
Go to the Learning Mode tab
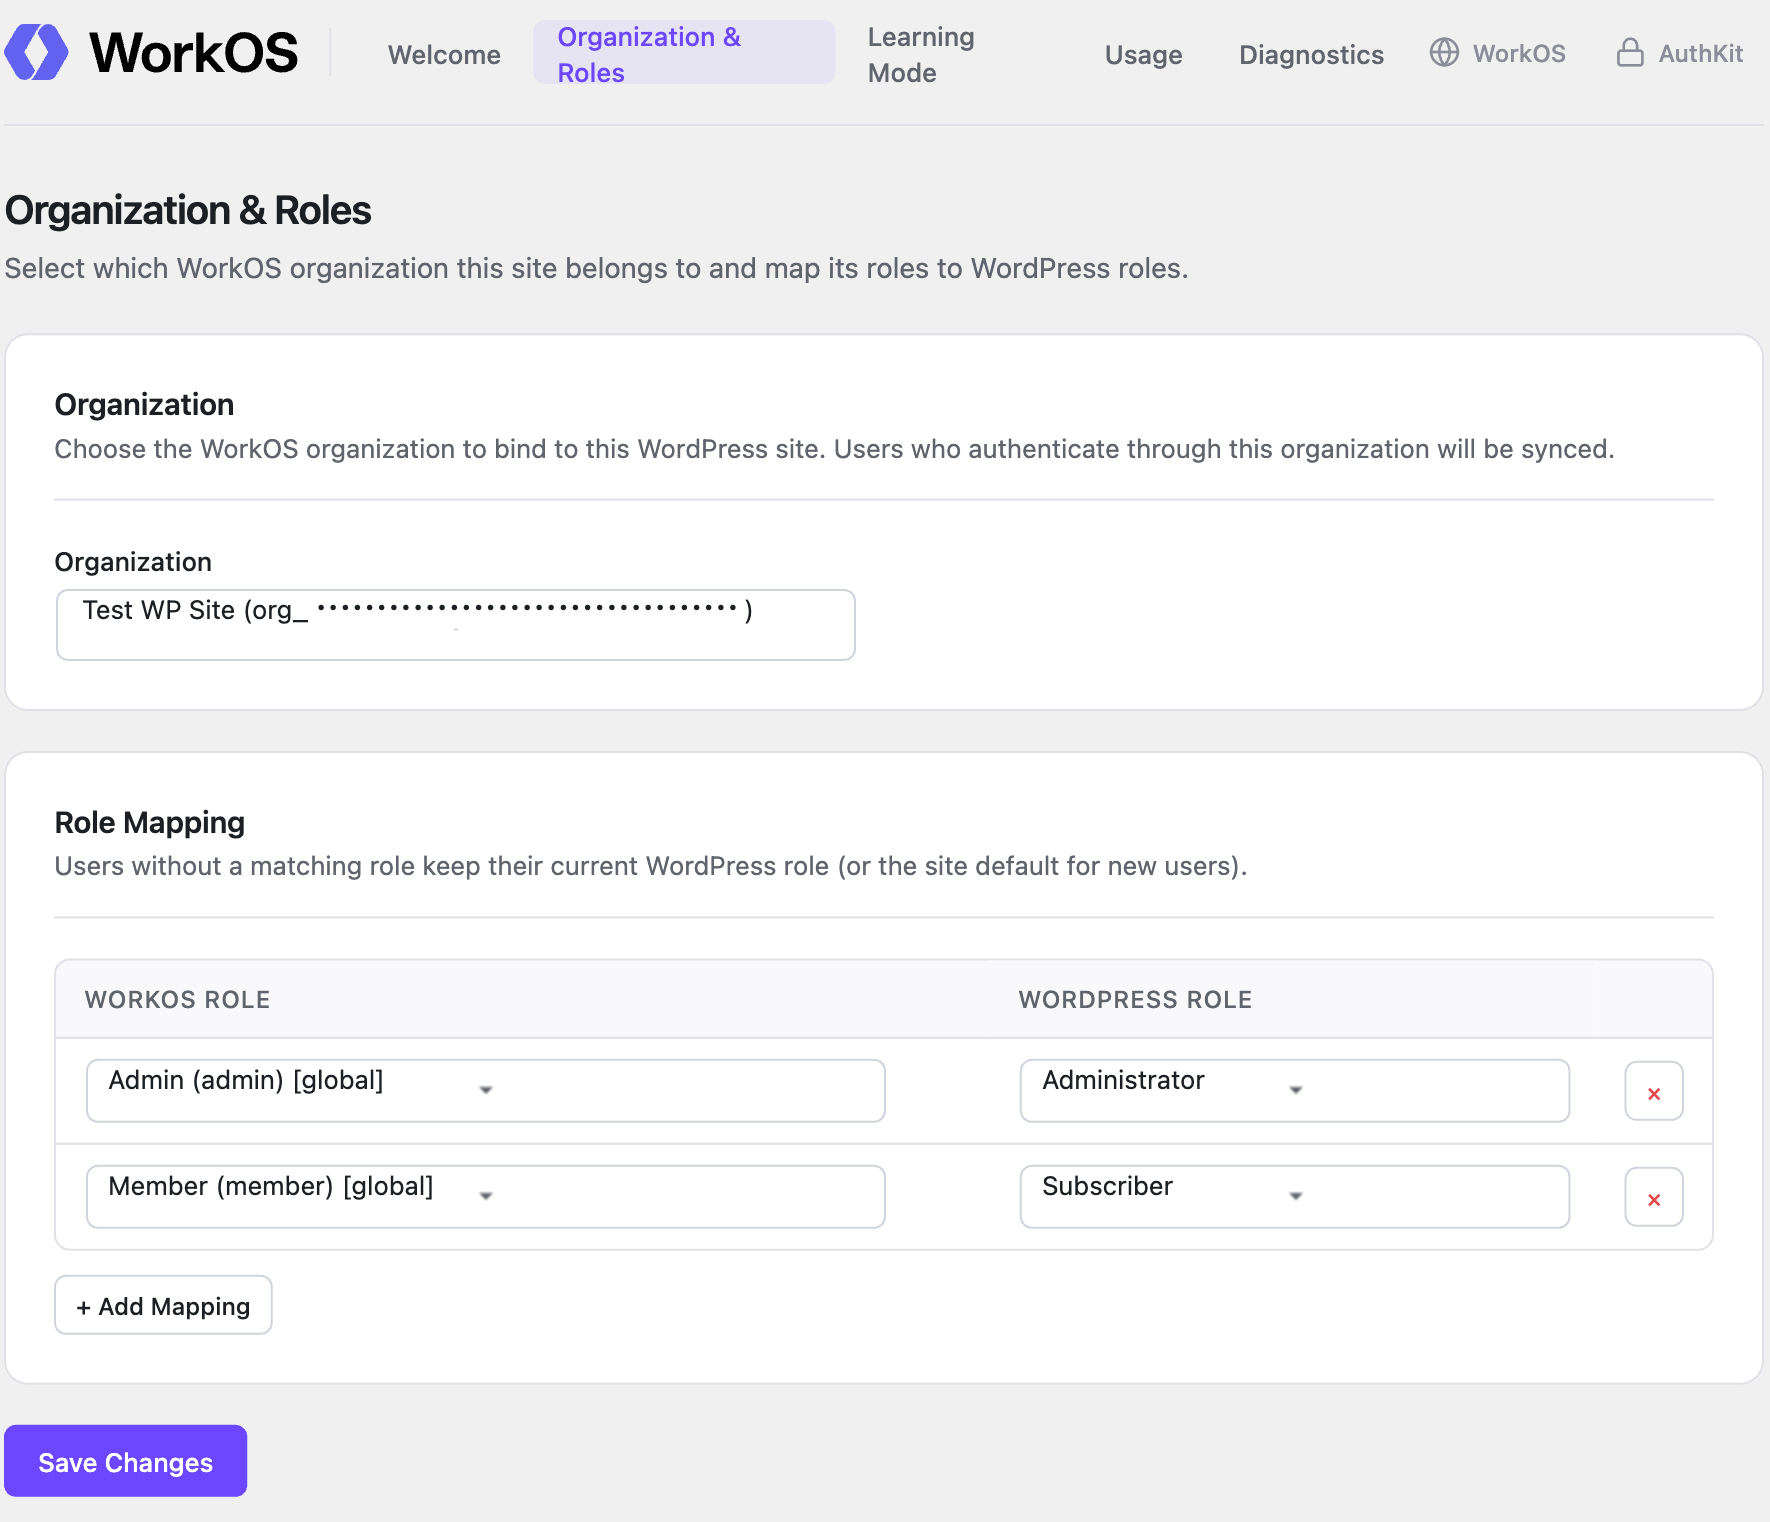coord(921,55)
